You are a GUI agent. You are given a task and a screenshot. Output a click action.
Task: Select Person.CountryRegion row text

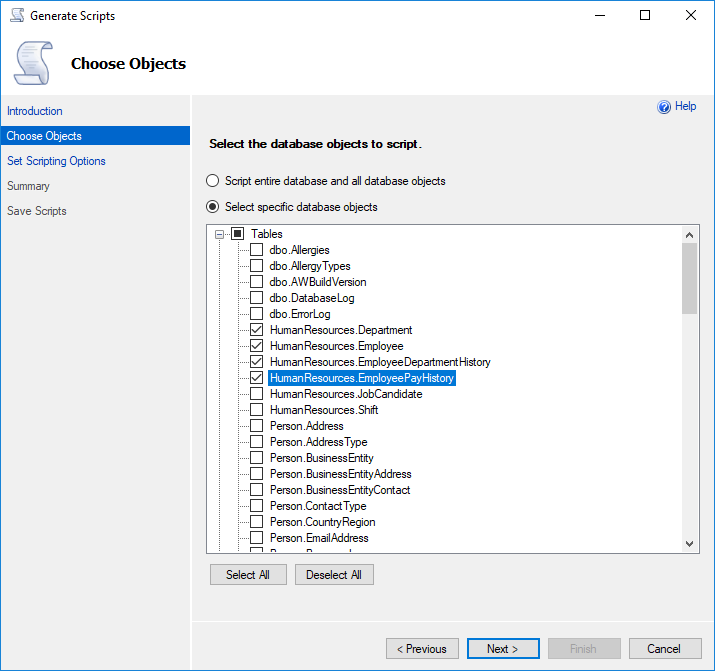click(323, 521)
